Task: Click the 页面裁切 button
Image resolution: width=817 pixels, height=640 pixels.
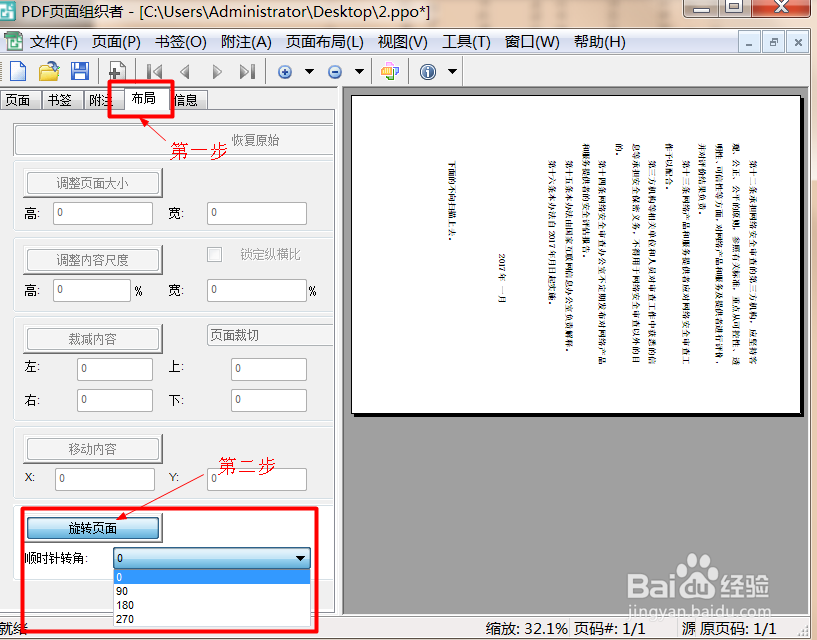Action: [x=270, y=335]
